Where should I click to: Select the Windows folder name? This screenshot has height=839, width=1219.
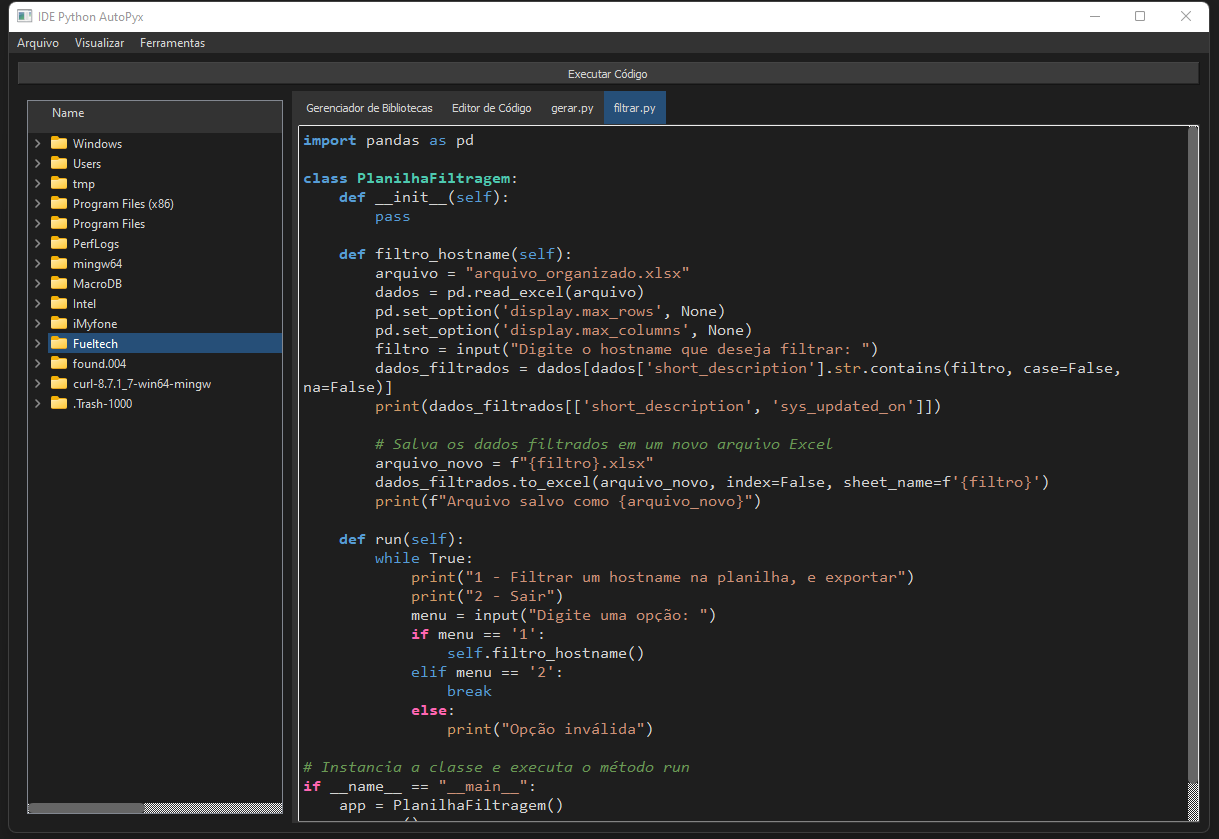[97, 143]
